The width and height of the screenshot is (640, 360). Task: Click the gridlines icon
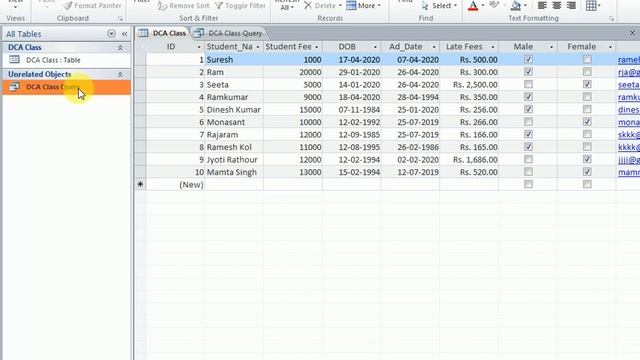click(590, 6)
